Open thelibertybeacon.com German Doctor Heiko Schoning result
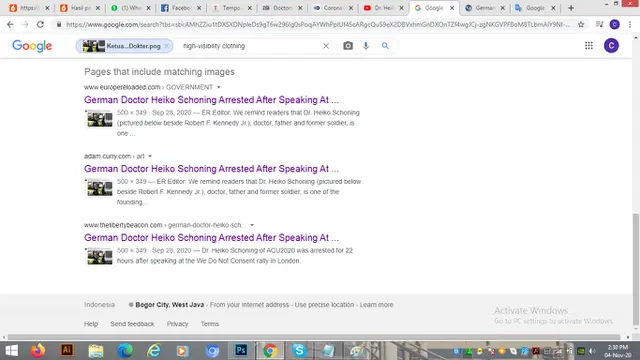Image resolution: width=640 pixels, height=360 pixels. (x=211, y=238)
